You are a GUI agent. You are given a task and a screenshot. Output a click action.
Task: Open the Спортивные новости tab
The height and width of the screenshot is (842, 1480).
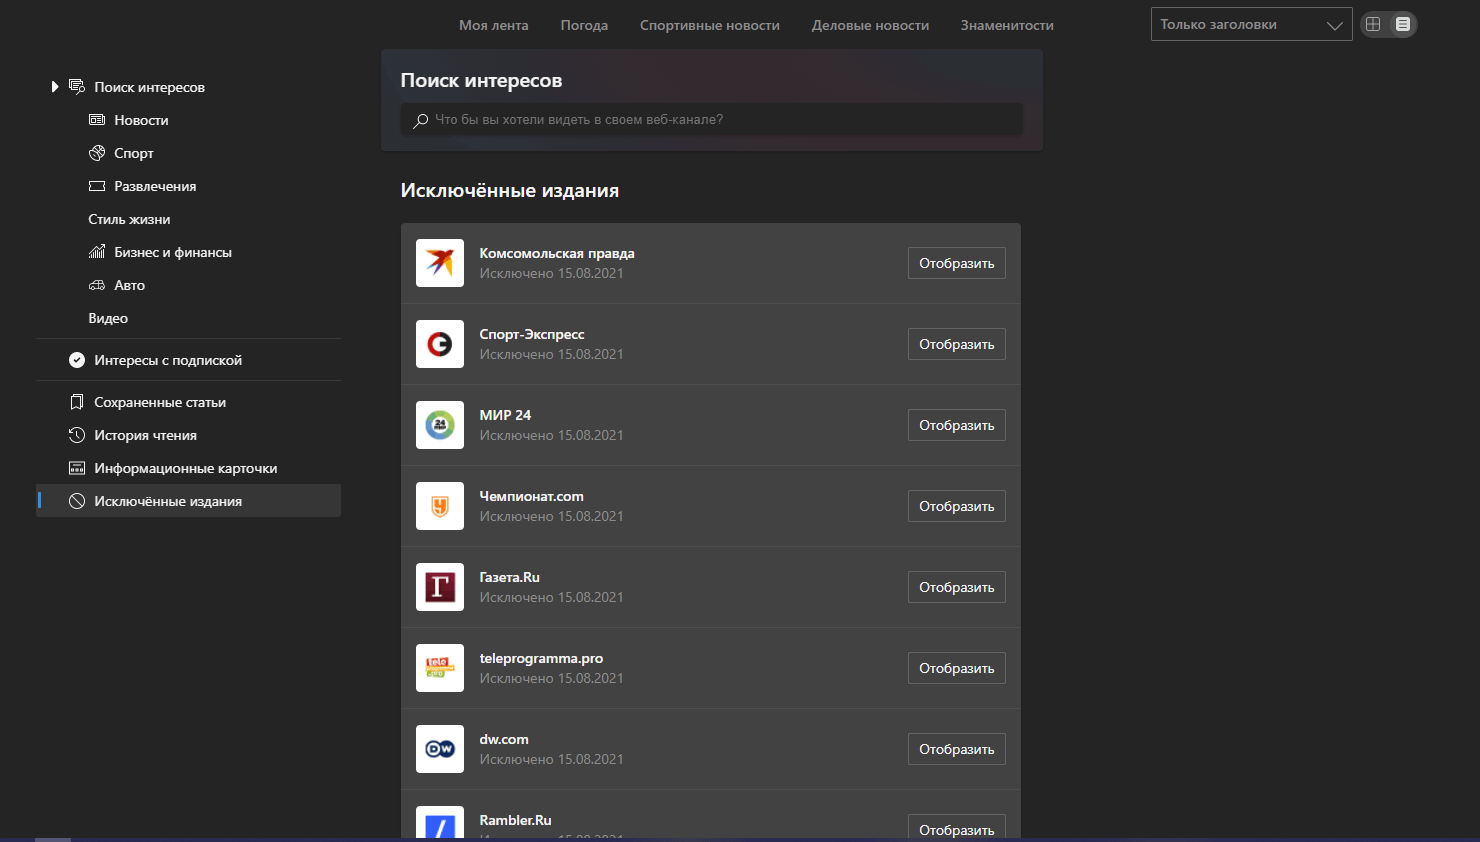coord(710,25)
